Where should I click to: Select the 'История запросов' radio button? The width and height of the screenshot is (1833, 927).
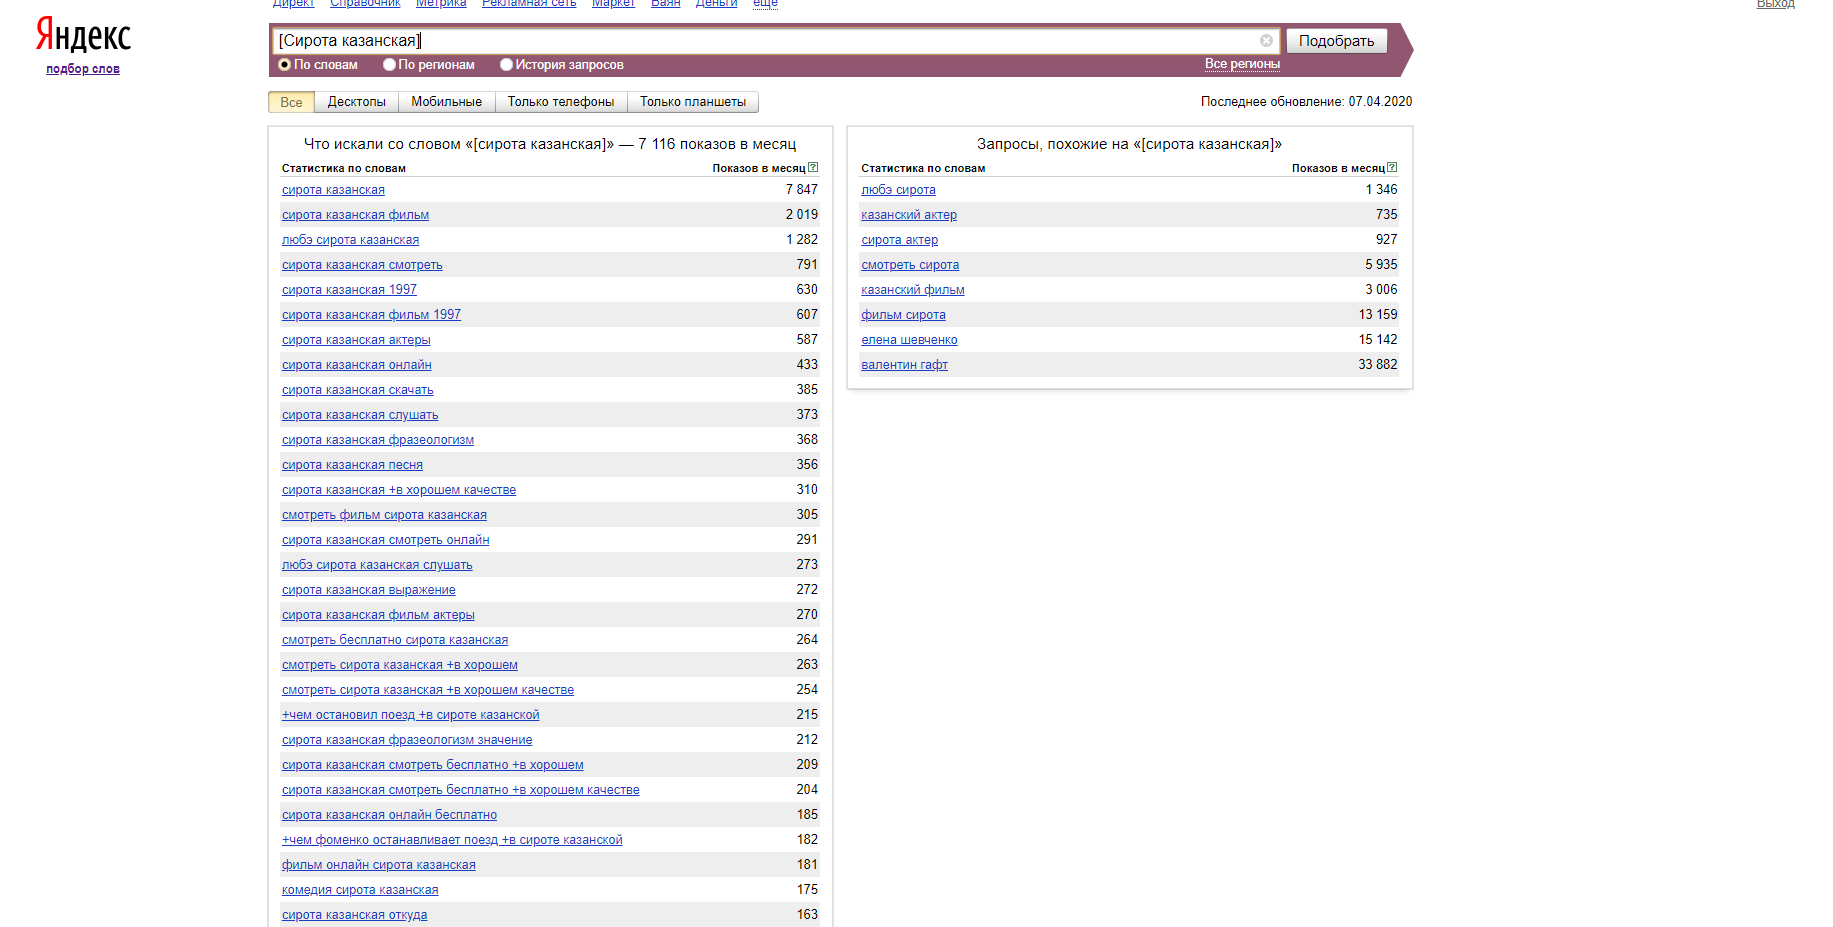click(507, 65)
